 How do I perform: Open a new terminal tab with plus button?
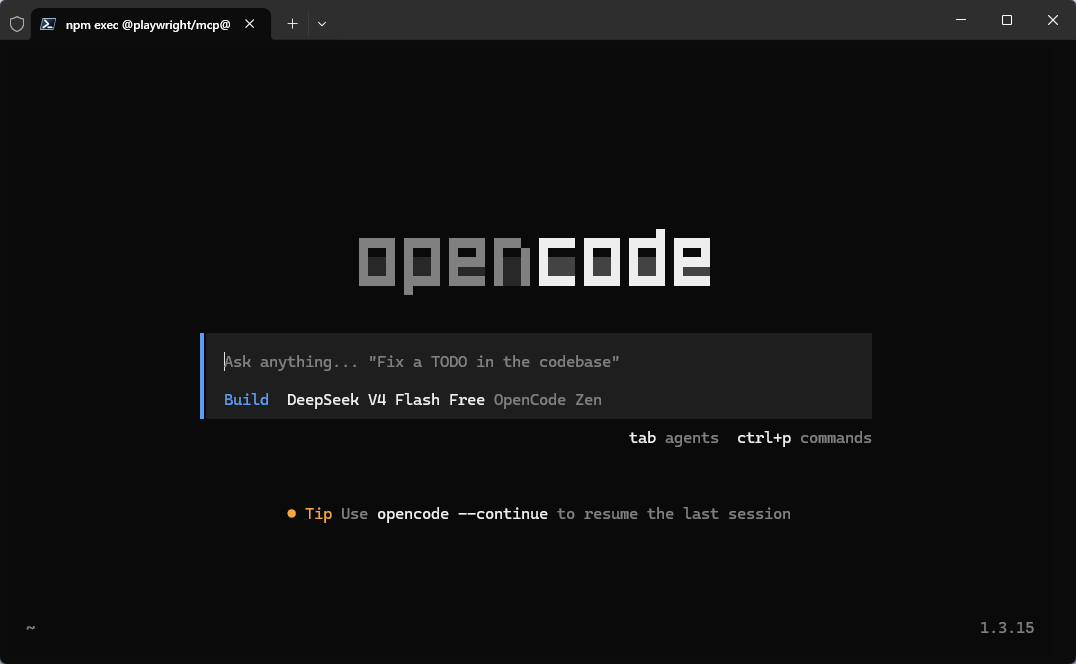pyautogui.click(x=292, y=24)
